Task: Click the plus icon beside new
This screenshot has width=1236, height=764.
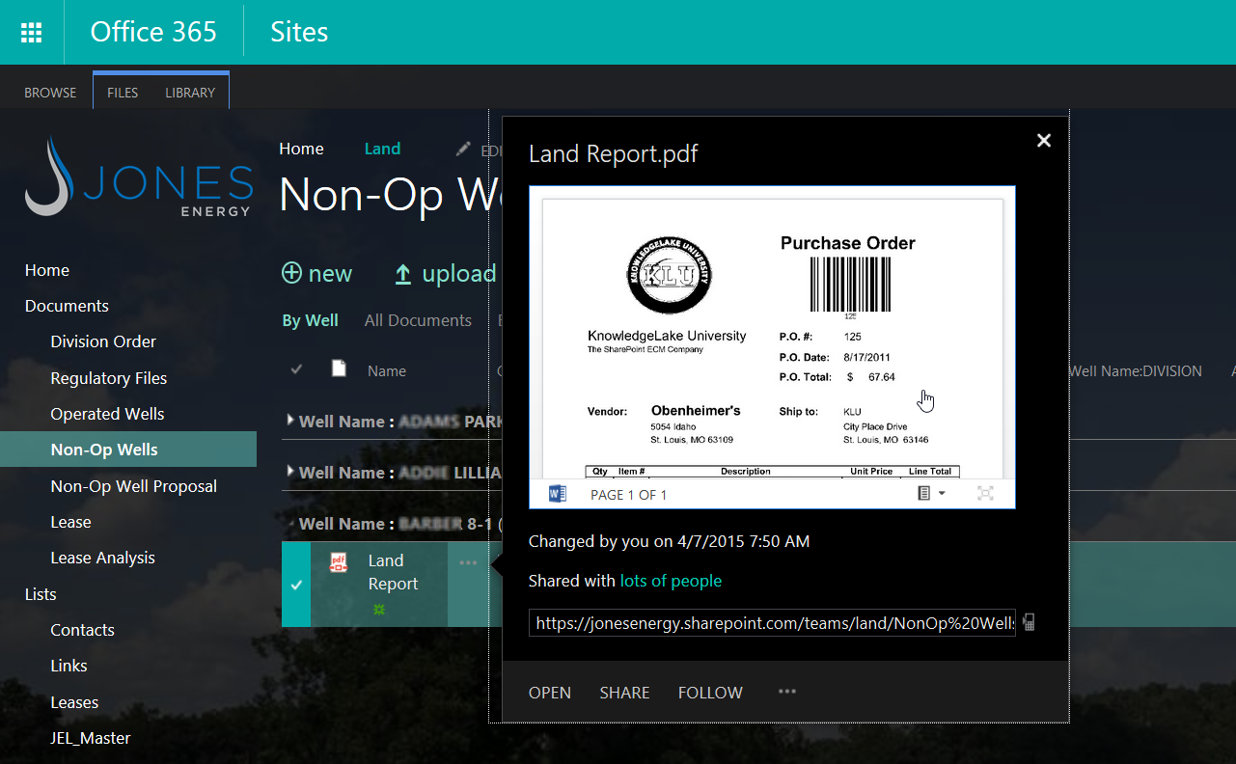Action: coord(291,273)
